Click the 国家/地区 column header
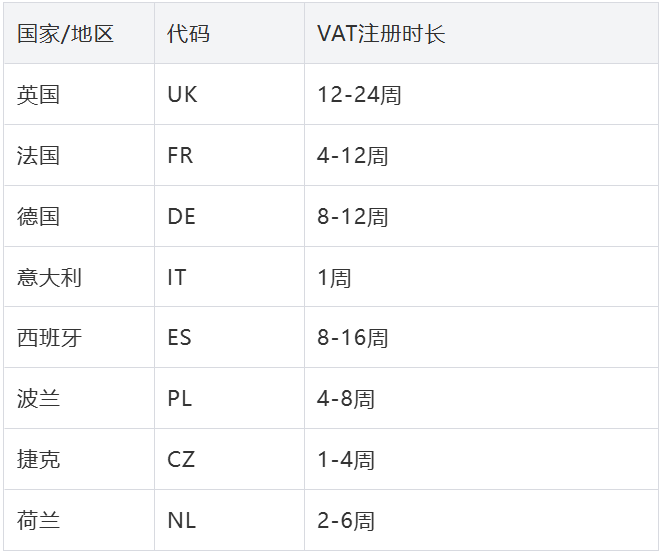This screenshot has height=553, width=661. tap(66, 34)
